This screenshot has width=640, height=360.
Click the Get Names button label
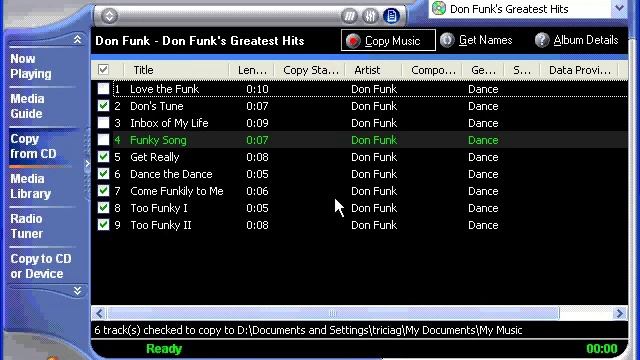point(485,40)
